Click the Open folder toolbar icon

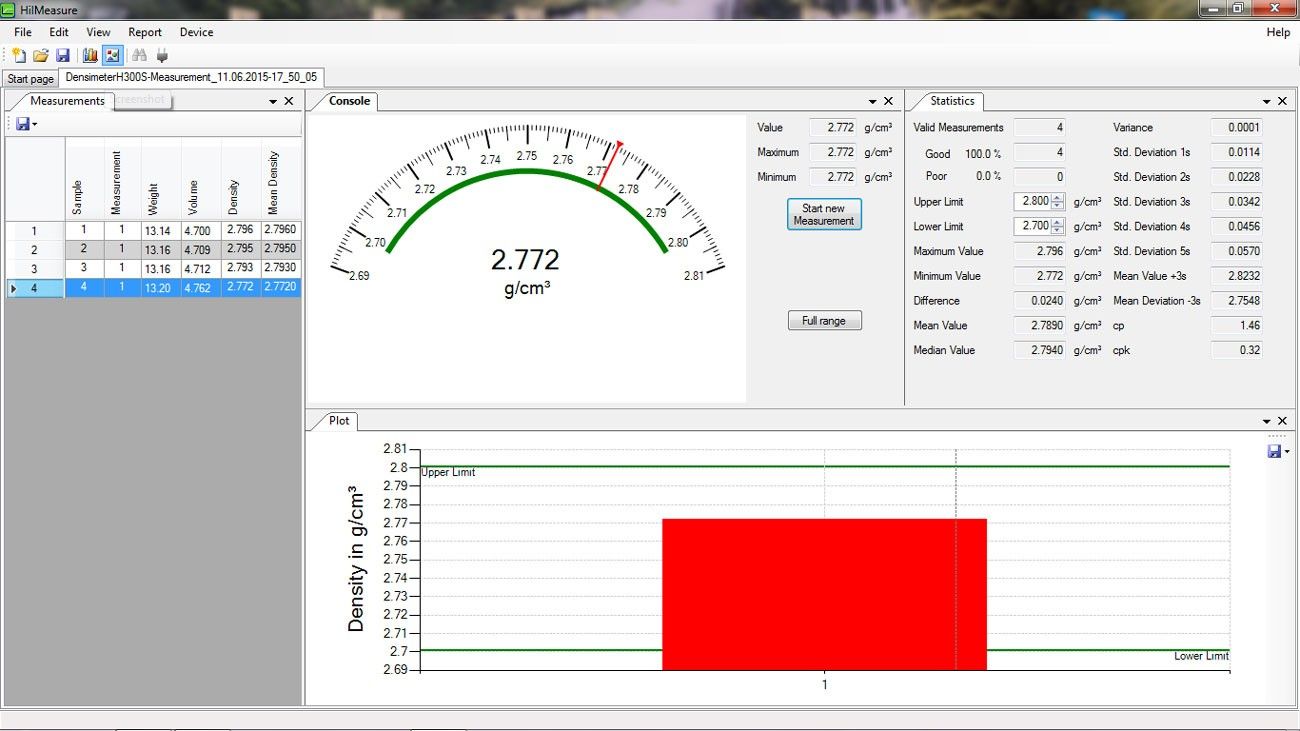point(41,56)
